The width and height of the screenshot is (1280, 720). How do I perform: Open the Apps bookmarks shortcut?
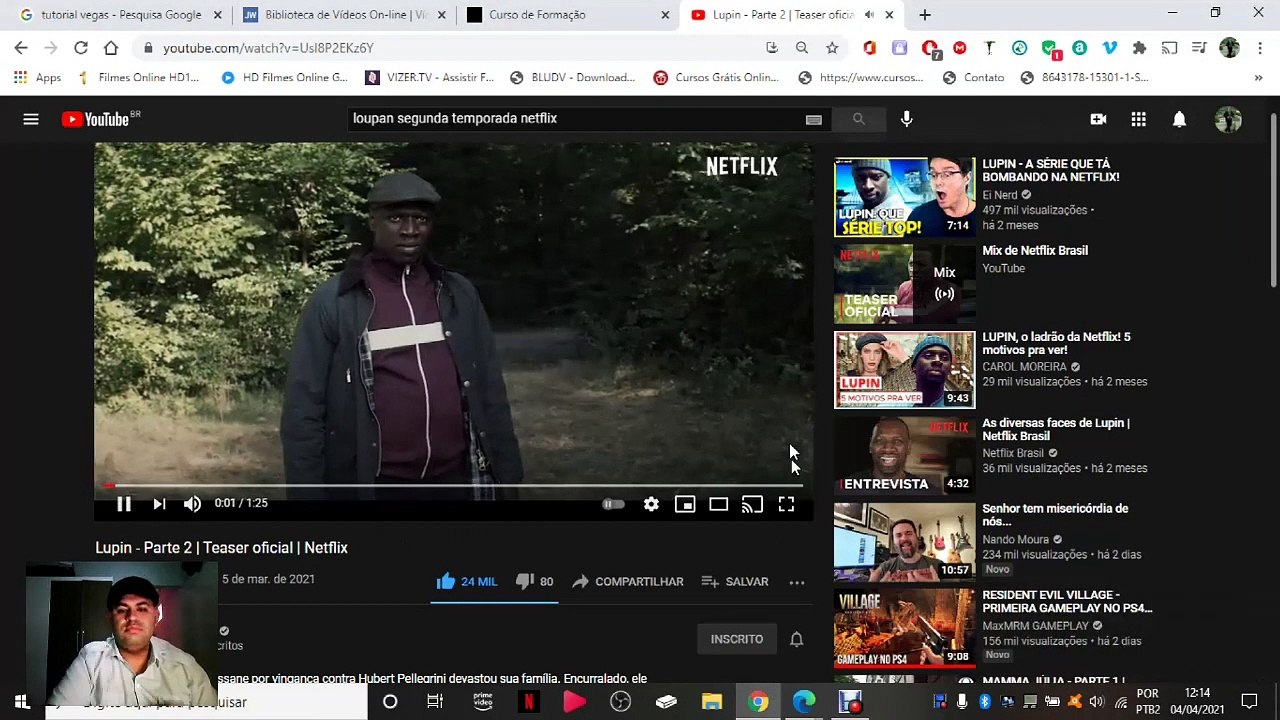coord(37,77)
